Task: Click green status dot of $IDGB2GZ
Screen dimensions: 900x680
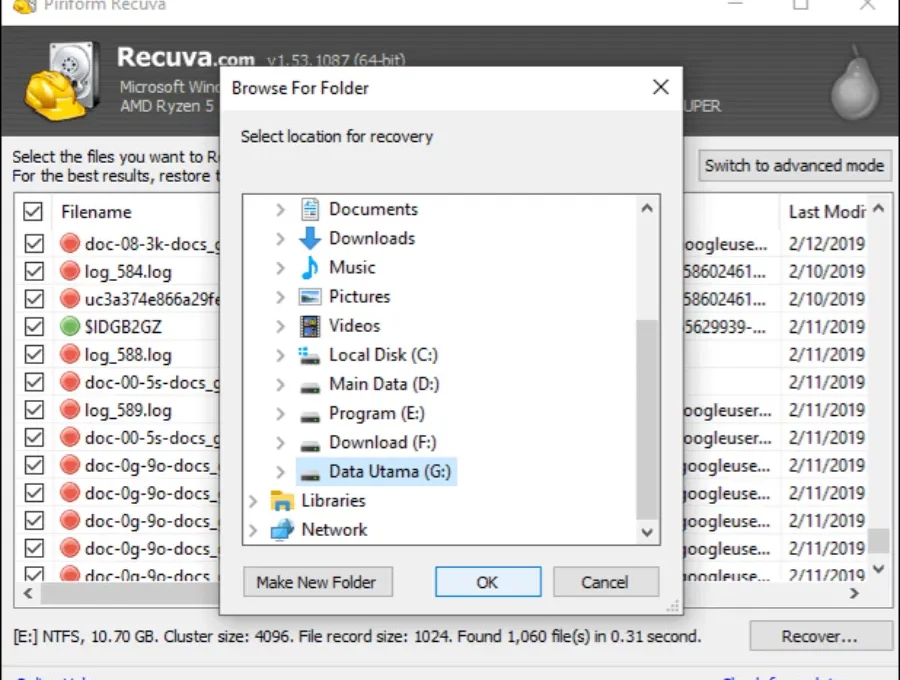Action: pyautogui.click(x=69, y=326)
